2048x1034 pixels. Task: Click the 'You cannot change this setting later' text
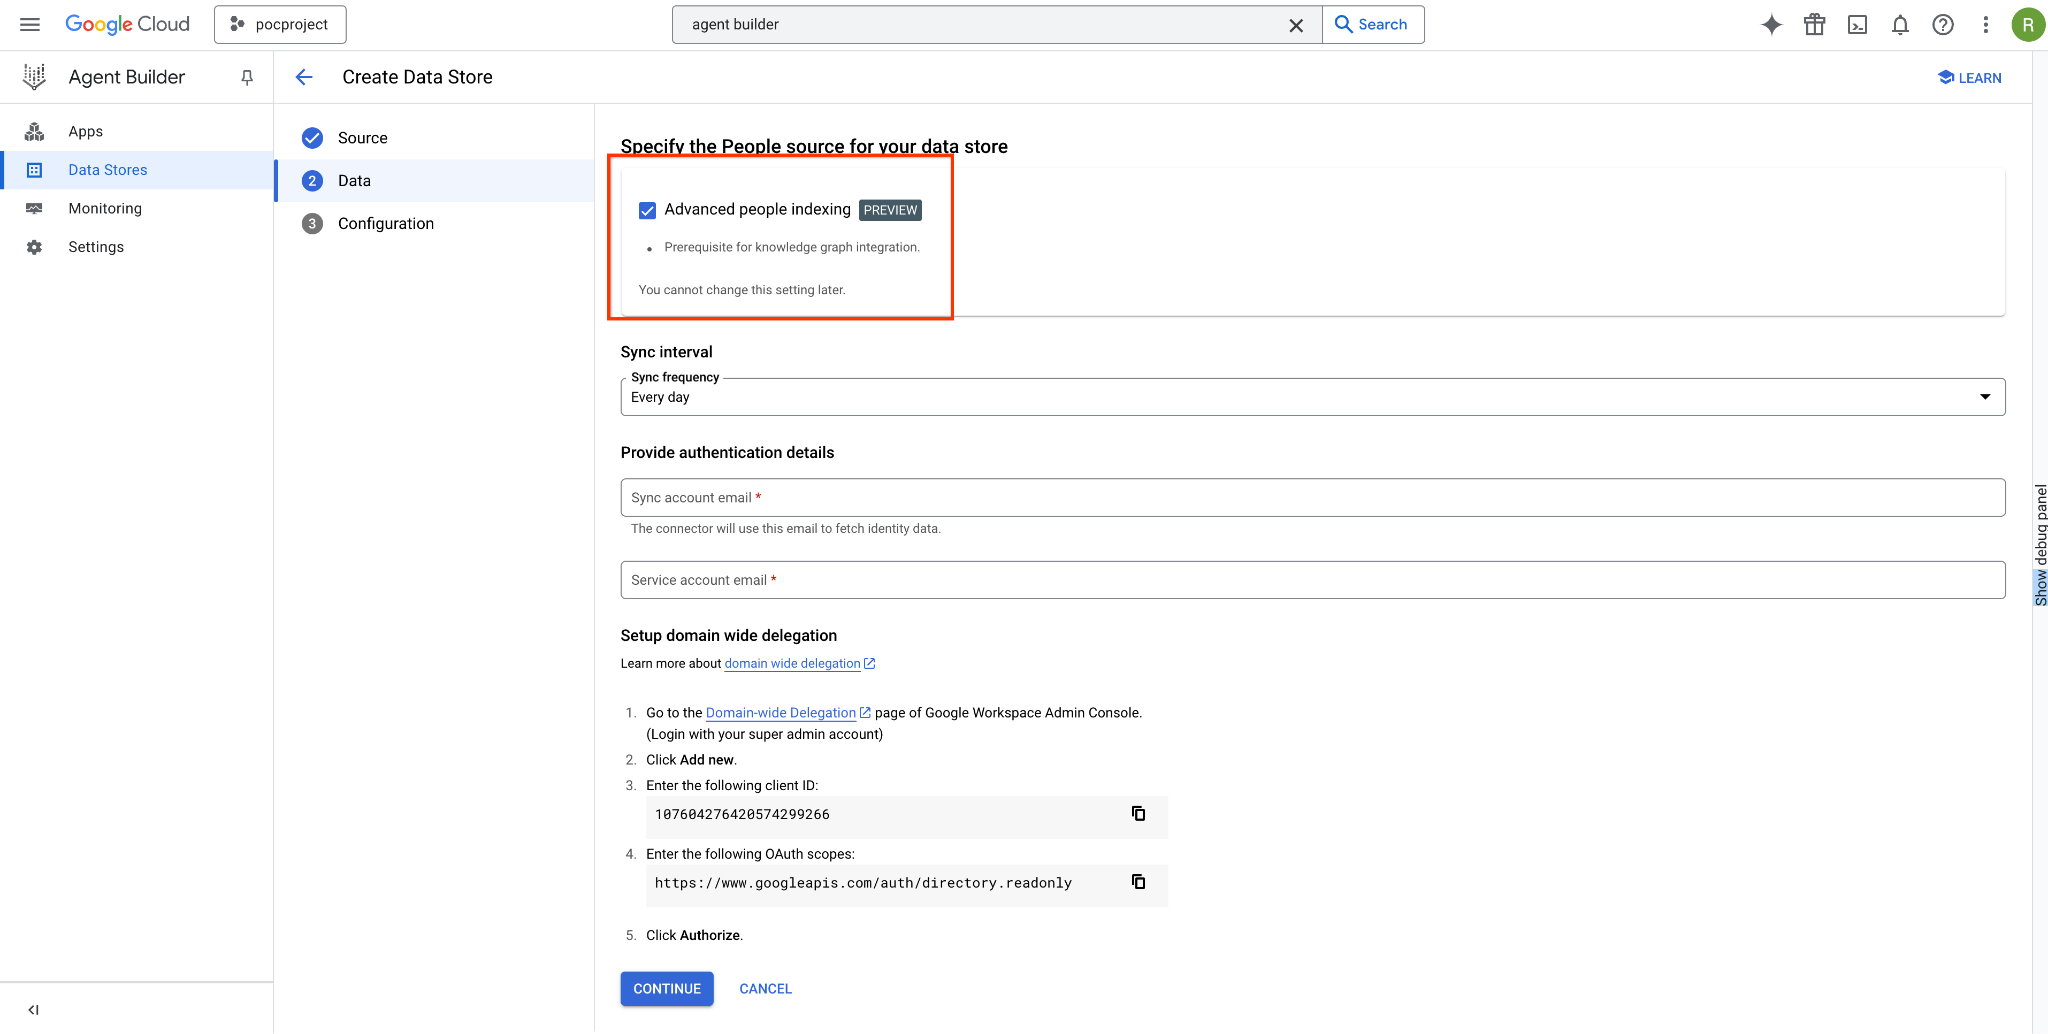[x=742, y=290]
